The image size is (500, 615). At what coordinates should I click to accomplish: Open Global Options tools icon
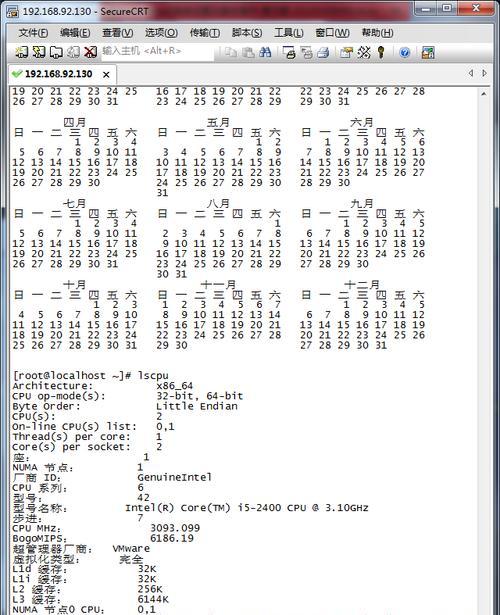[x=364, y=52]
